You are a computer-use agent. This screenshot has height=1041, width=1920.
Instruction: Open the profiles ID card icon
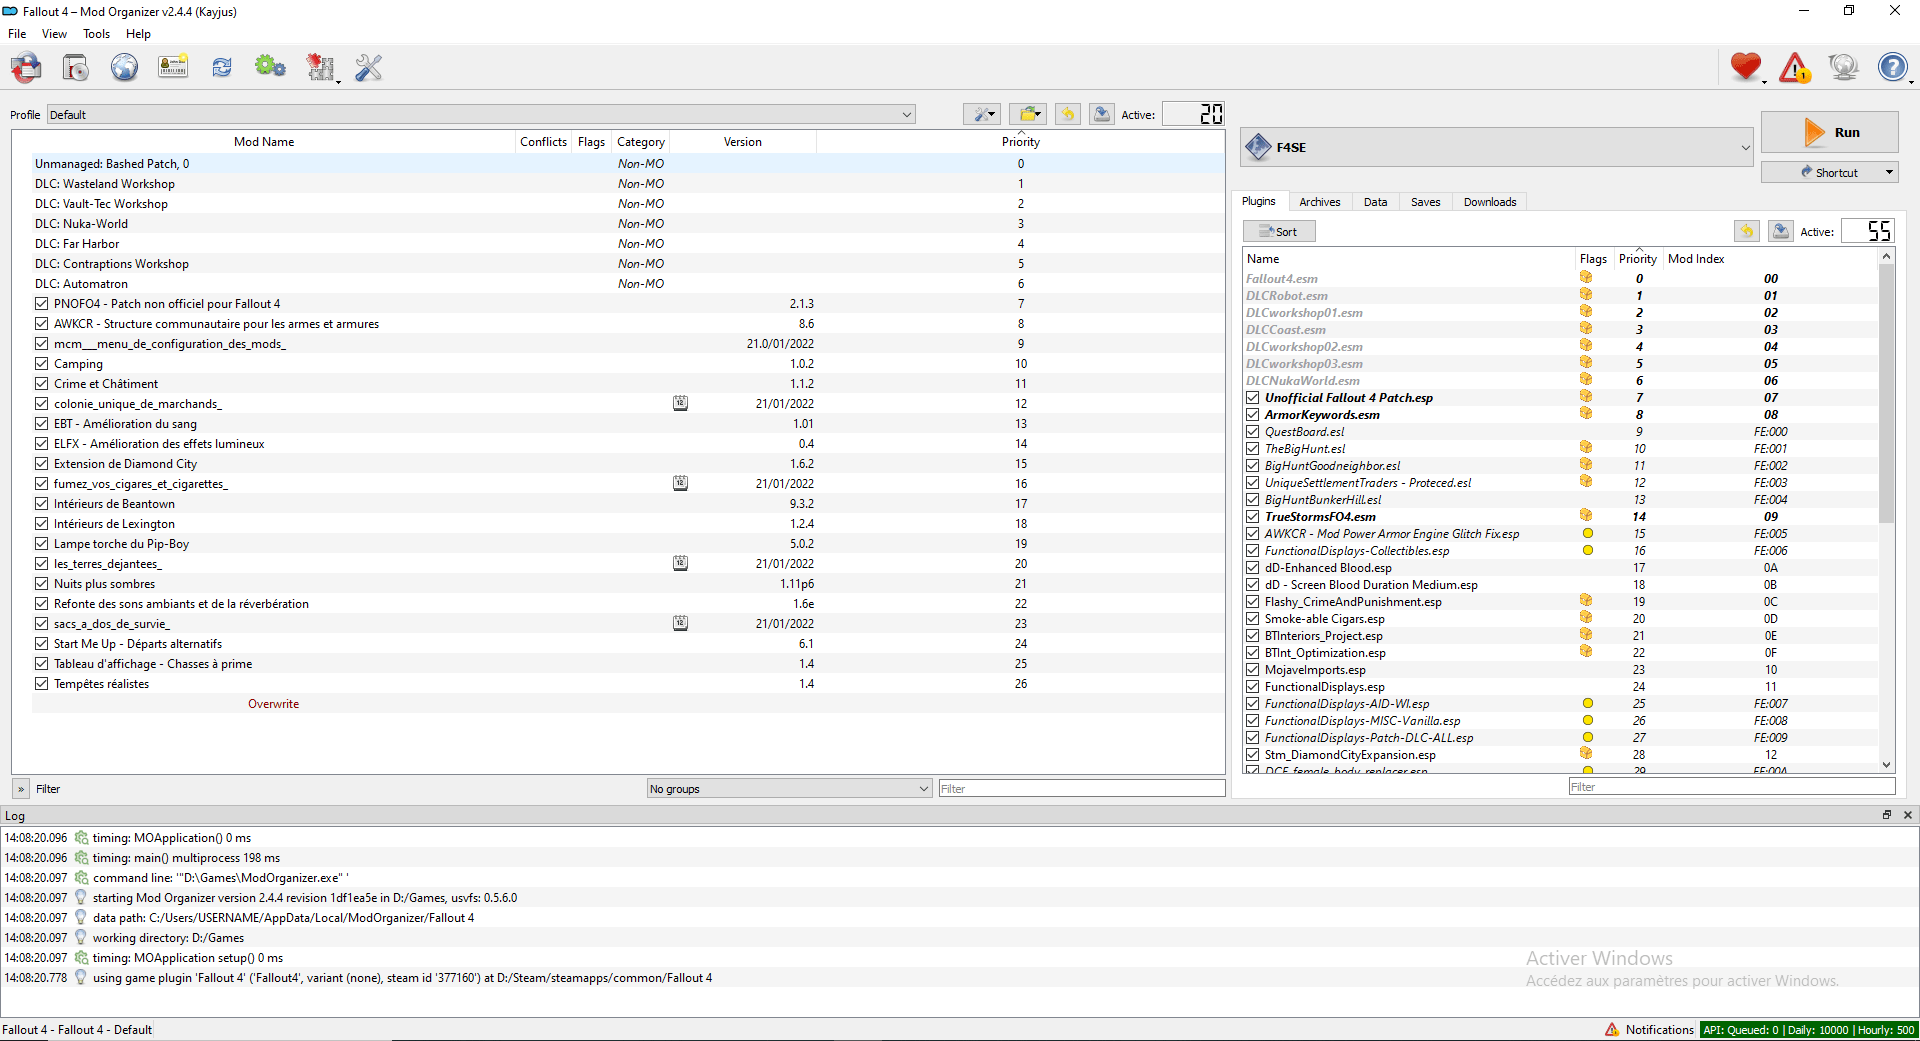click(173, 67)
